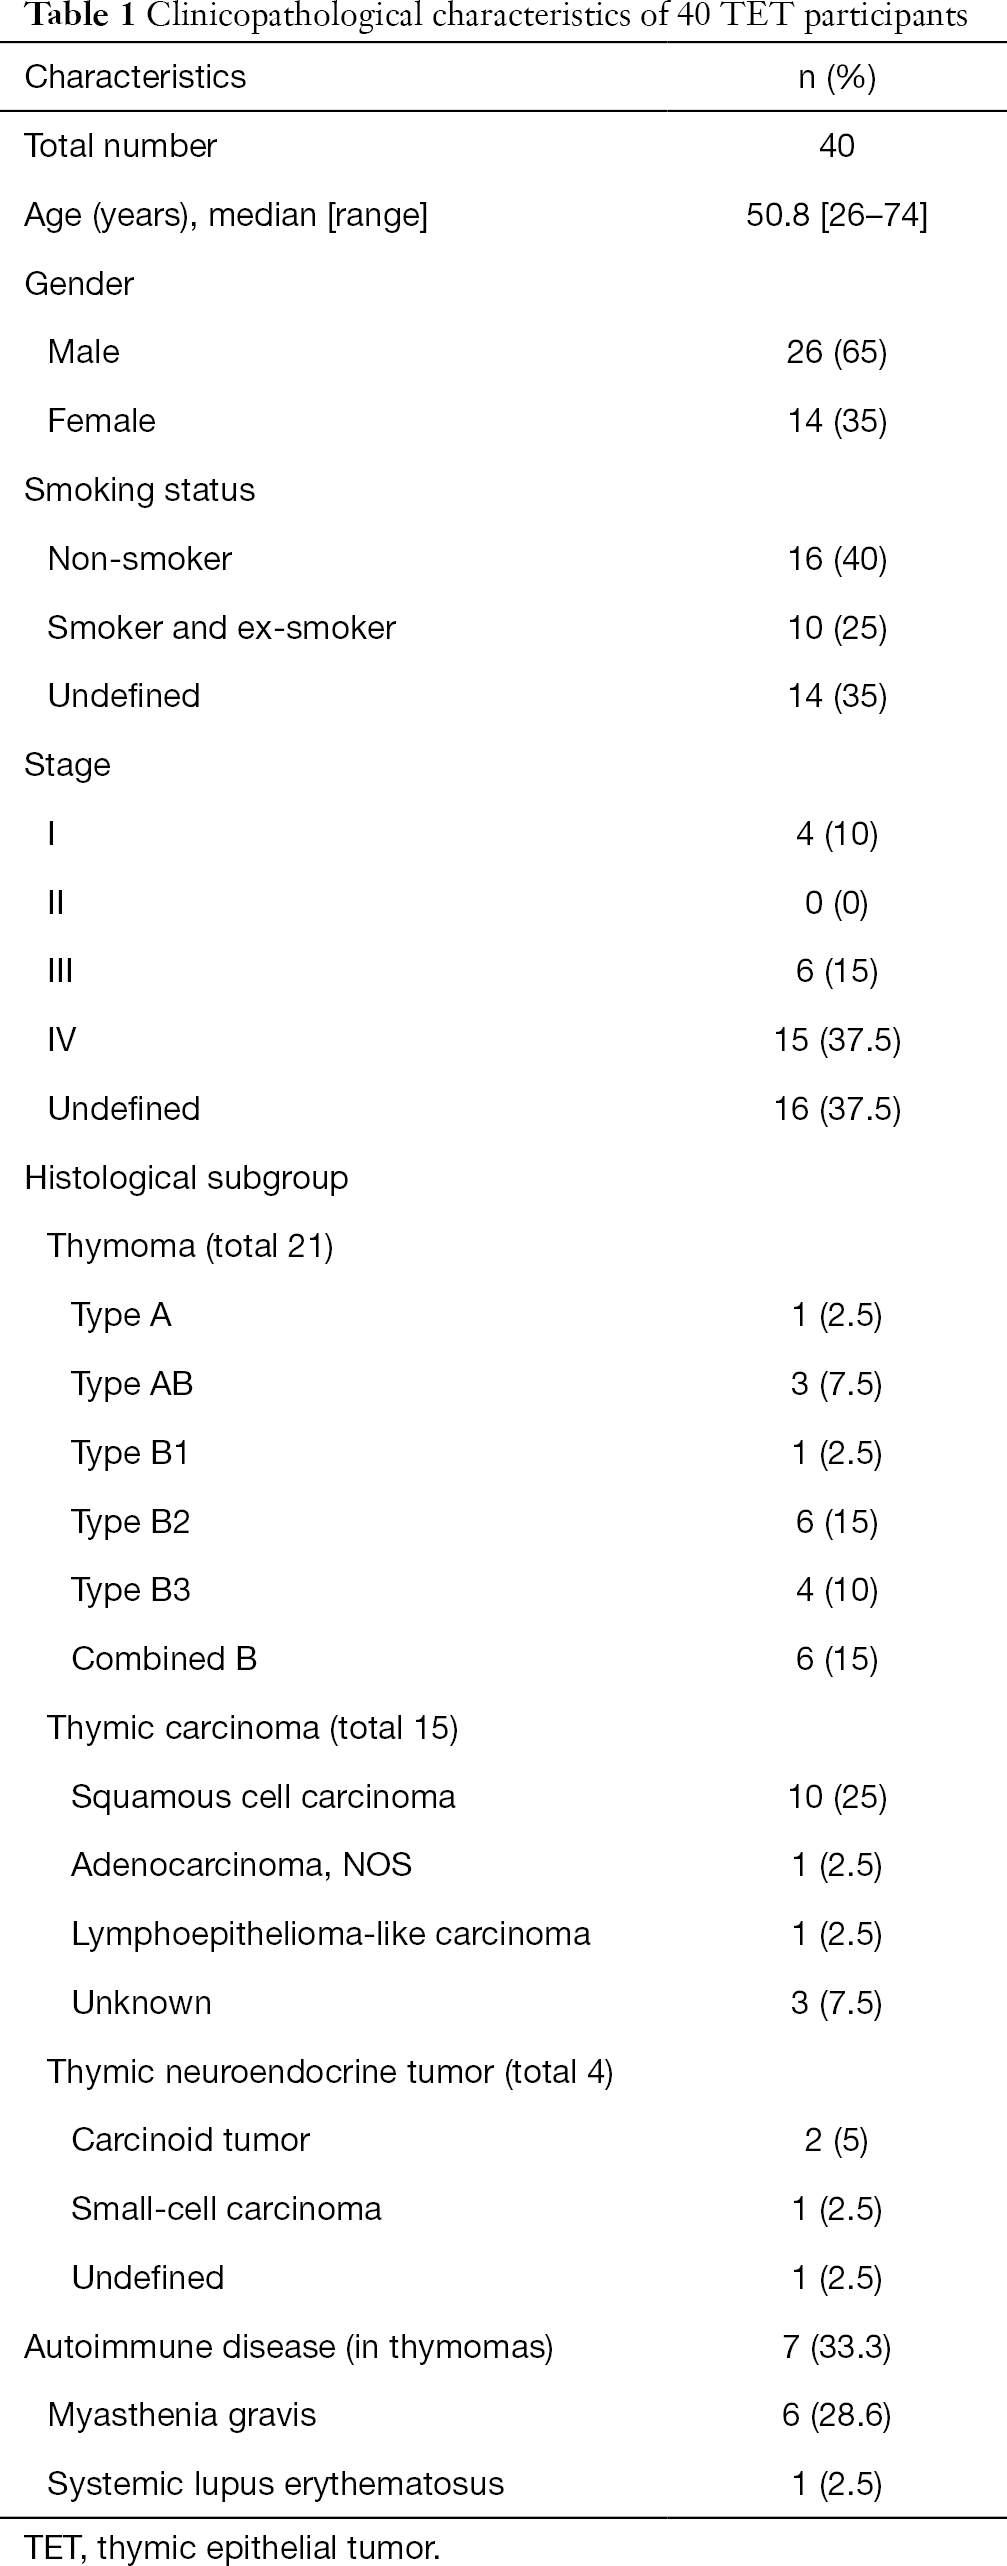Select the Type AB row label
Screen dimensions: 1007x2566
[132, 1384]
